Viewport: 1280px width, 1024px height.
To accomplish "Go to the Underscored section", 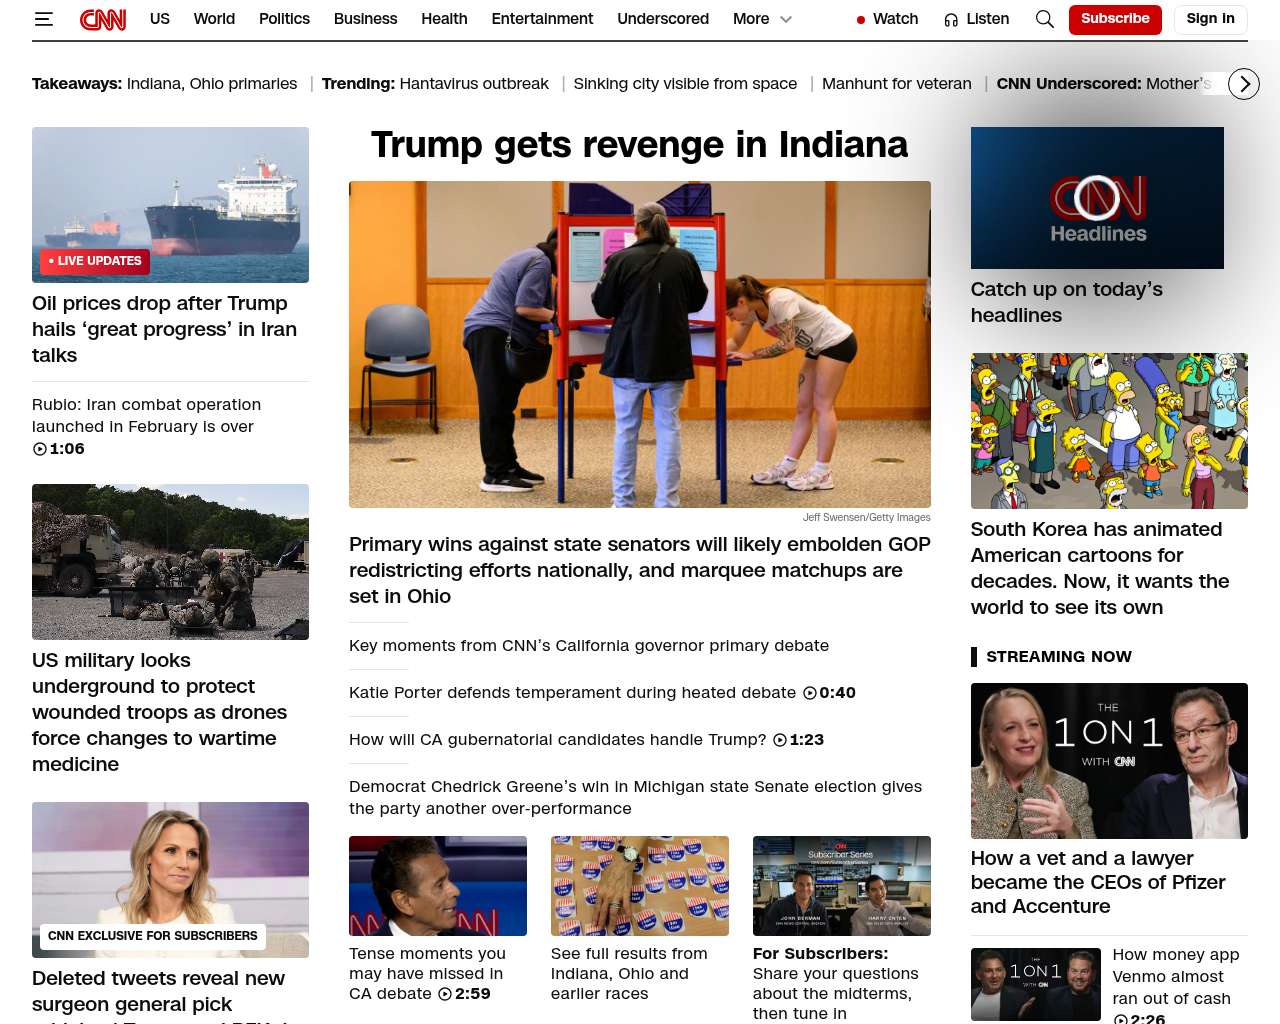I will click(x=663, y=19).
